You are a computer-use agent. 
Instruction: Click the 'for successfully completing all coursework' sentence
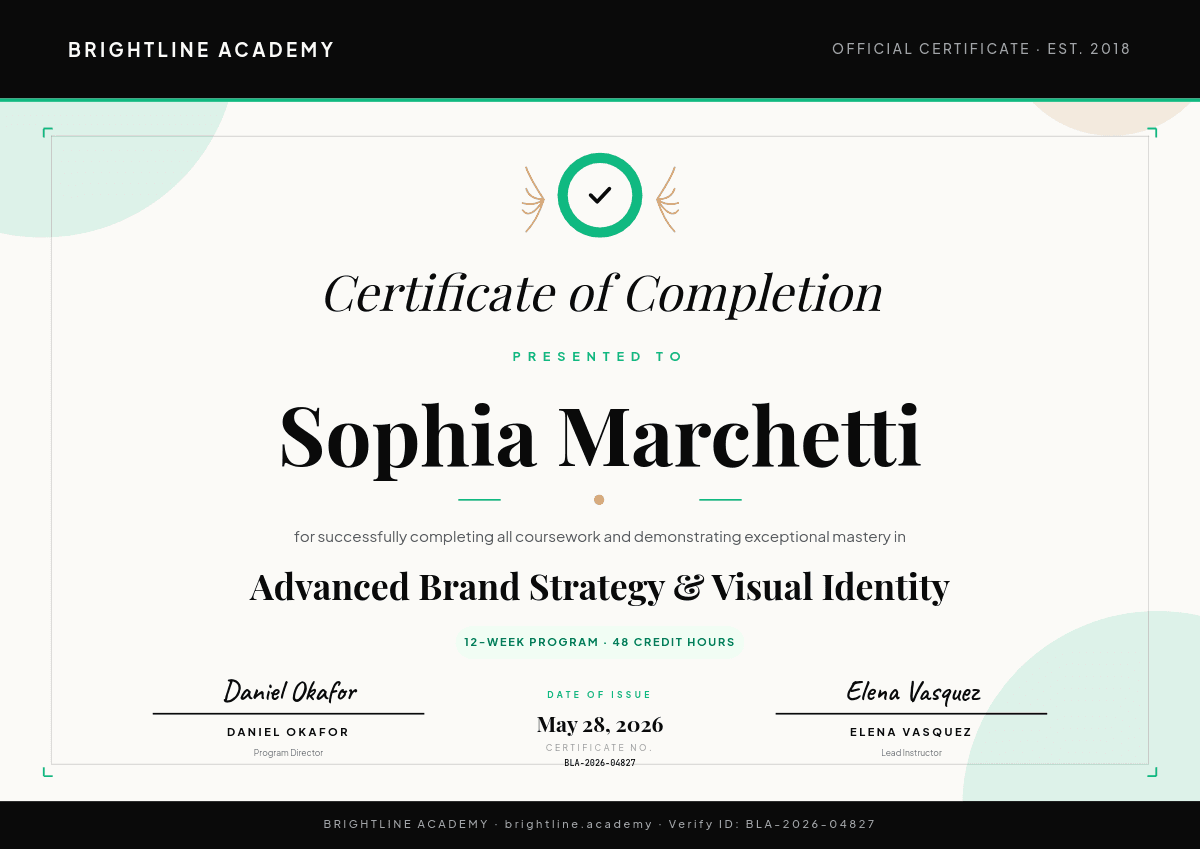coord(600,537)
